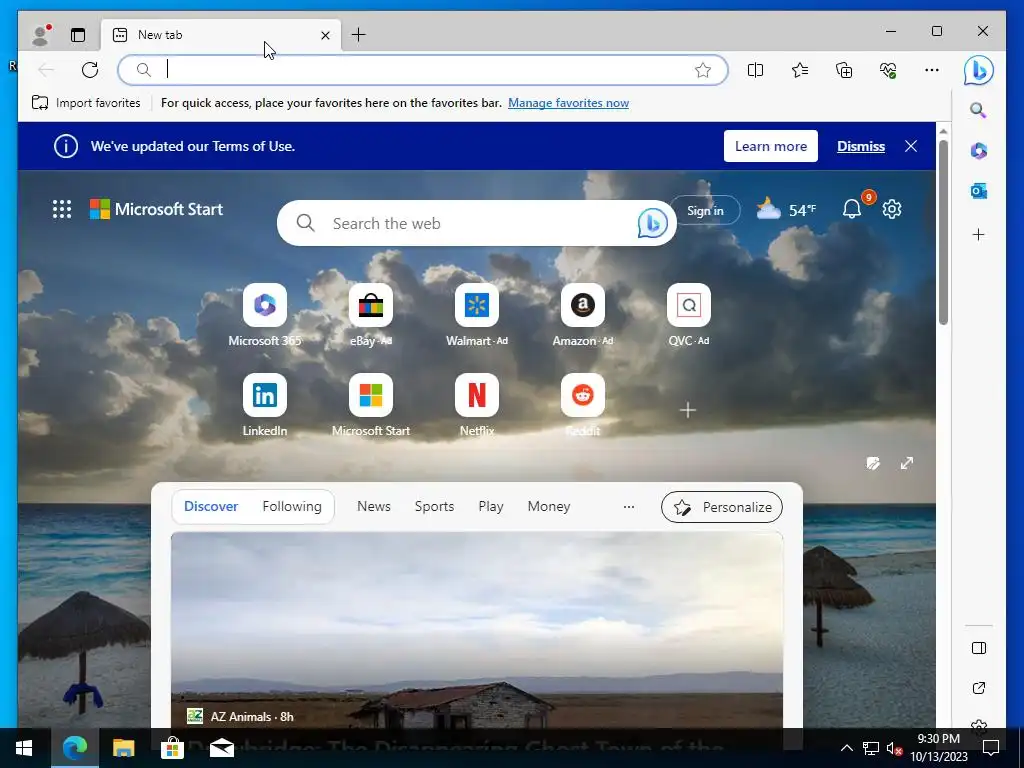The image size is (1024, 768).
Task: Add sidebar app with plus icon
Action: click(978, 234)
